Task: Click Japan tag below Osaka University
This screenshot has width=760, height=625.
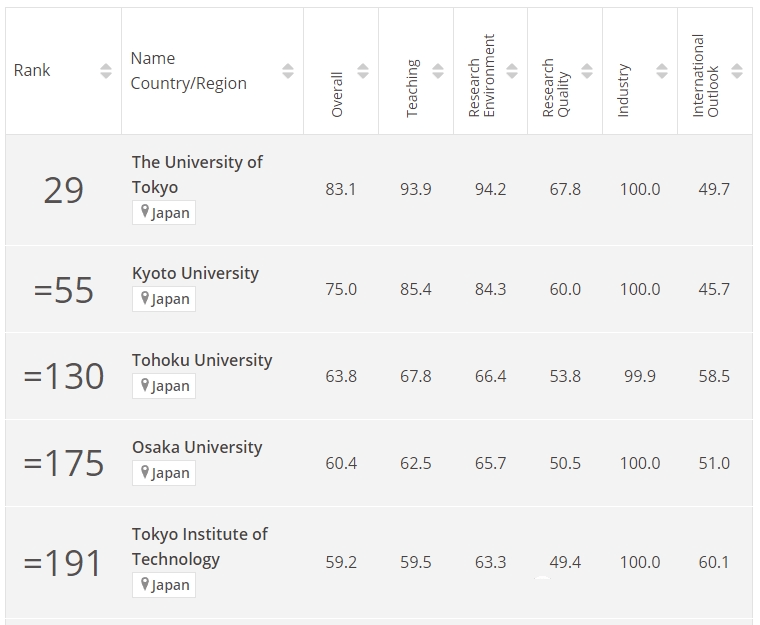Action: tap(164, 473)
